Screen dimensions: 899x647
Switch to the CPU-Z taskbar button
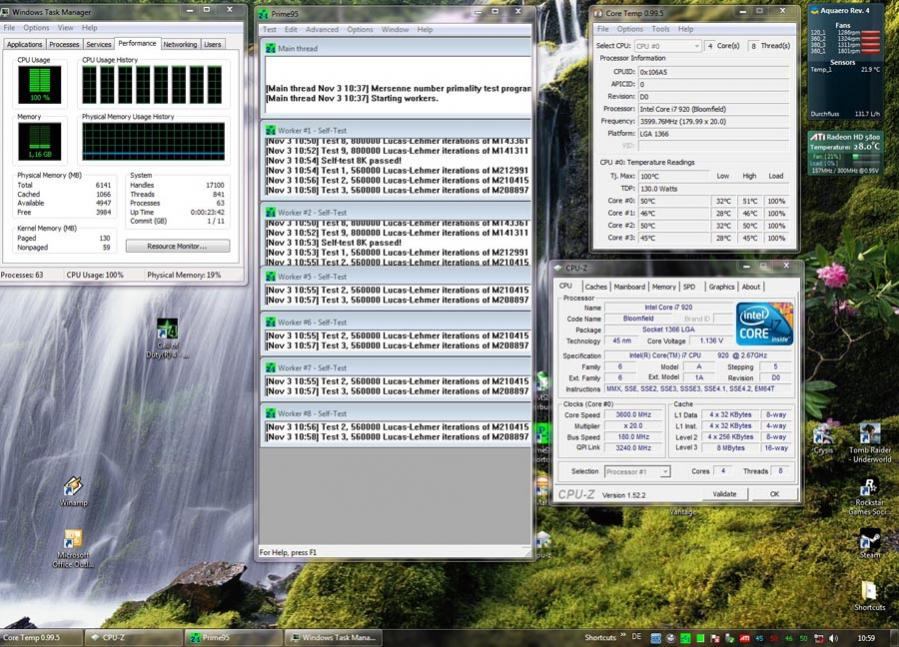click(x=135, y=637)
